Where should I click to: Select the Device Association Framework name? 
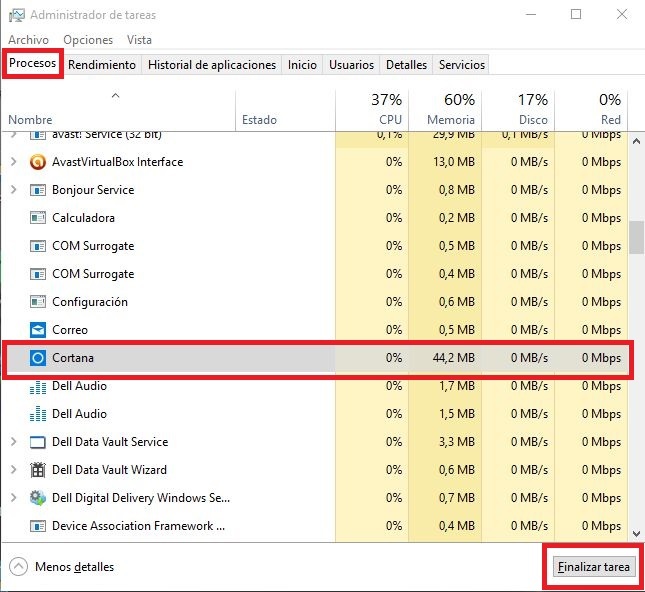[x=139, y=526]
